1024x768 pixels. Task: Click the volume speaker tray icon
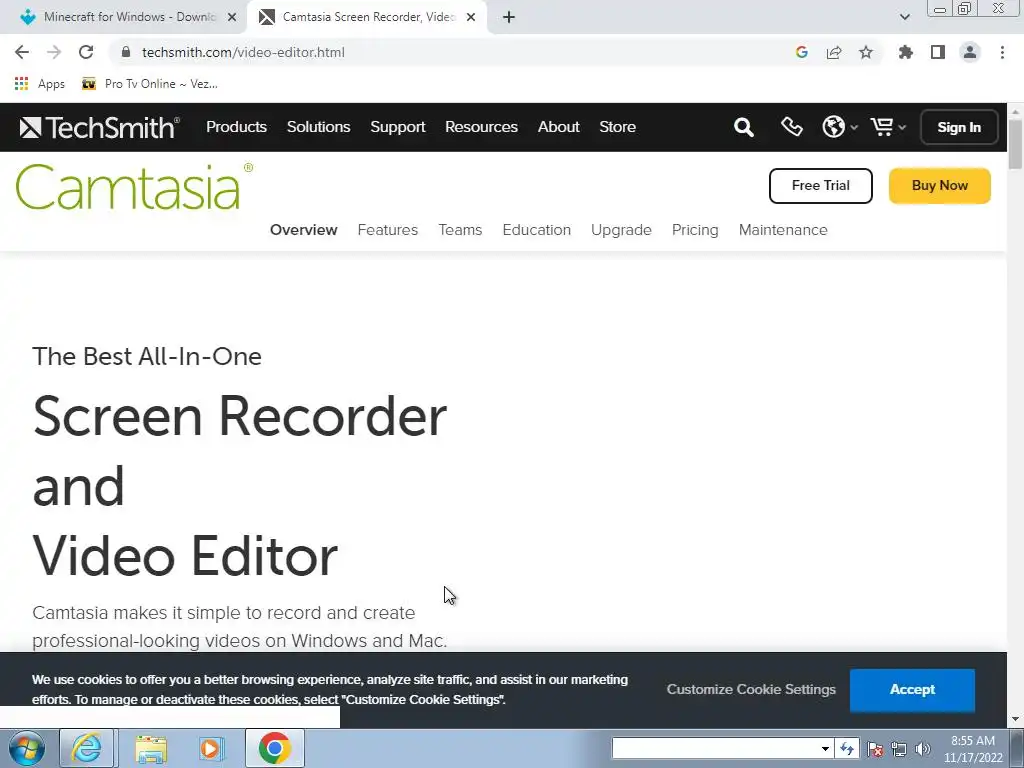(922, 749)
